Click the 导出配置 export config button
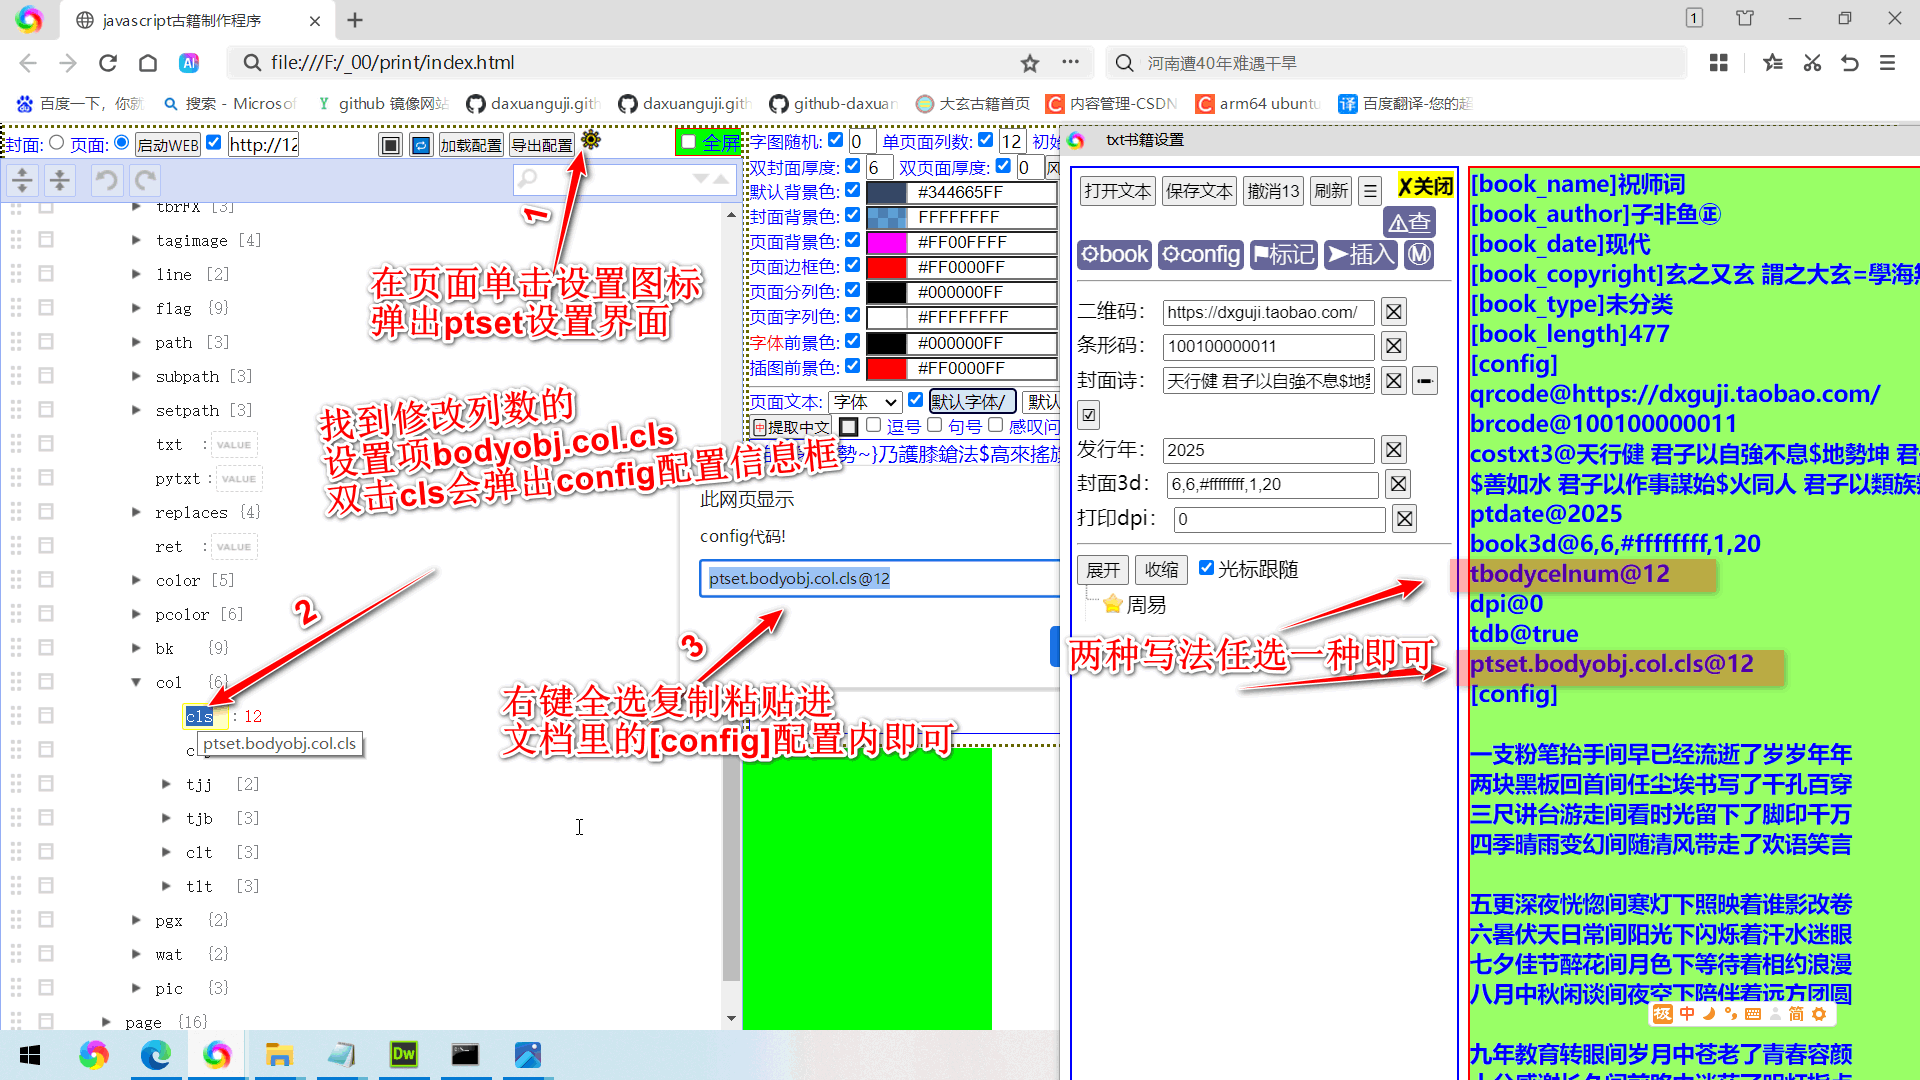The width and height of the screenshot is (1920, 1080). point(542,144)
